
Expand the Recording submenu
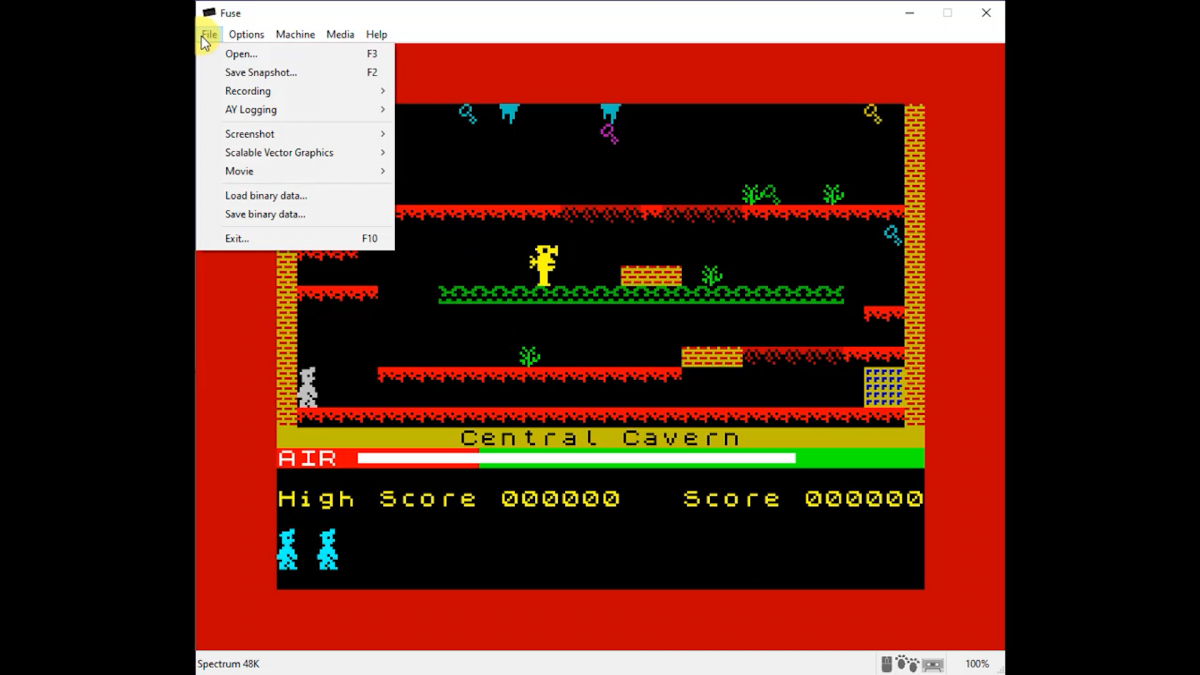click(x=247, y=91)
